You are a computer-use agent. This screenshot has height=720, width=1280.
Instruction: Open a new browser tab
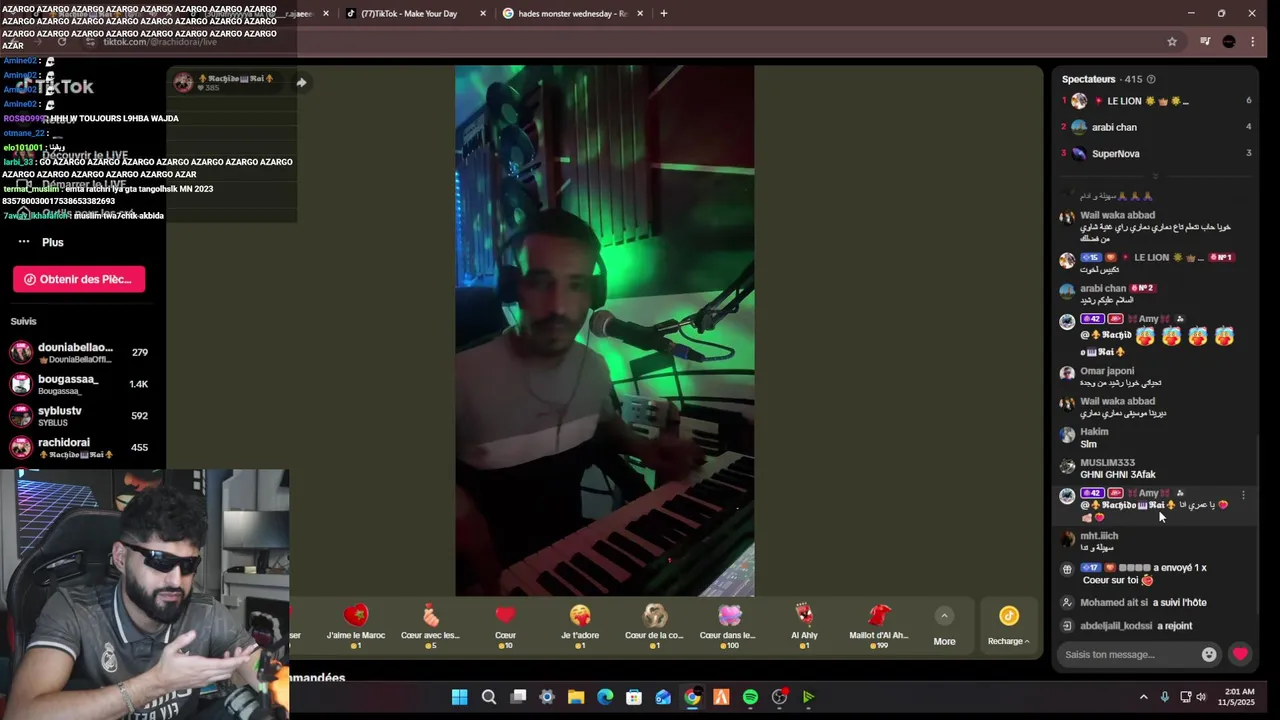[x=663, y=14]
